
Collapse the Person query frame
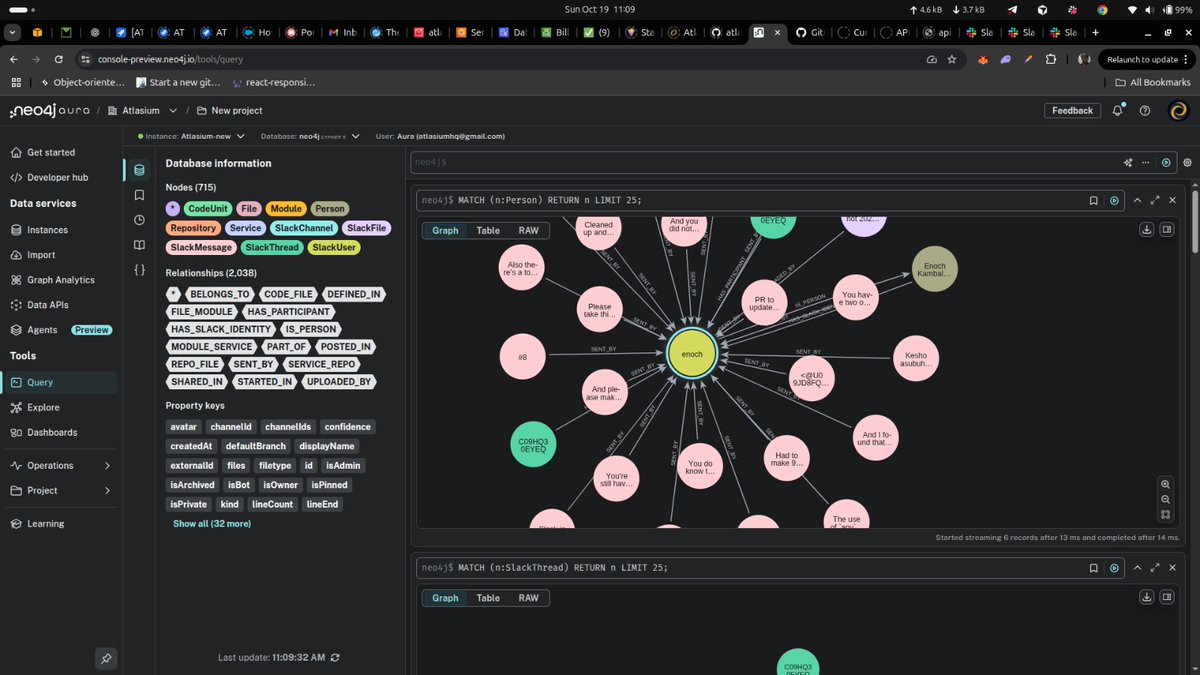click(1136, 200)
